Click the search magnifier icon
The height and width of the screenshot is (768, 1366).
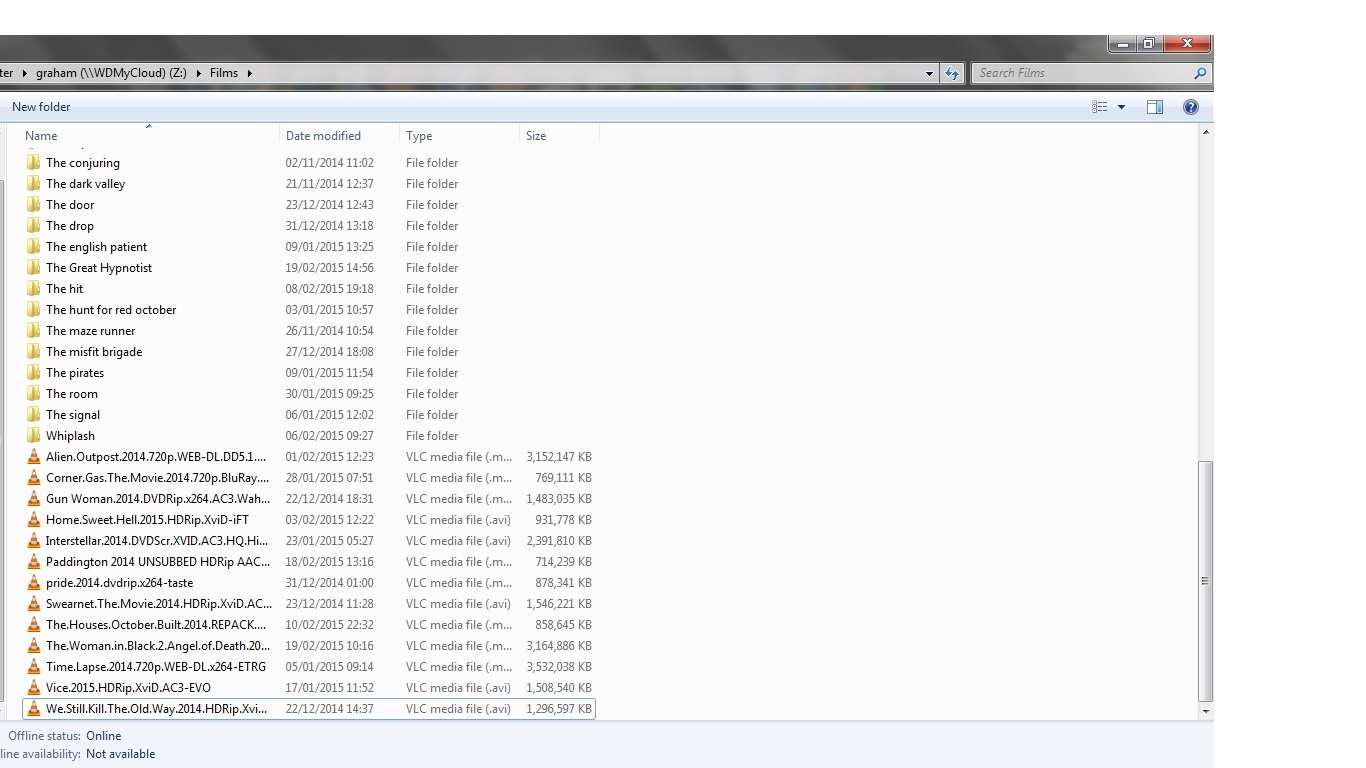(1200, 73)
